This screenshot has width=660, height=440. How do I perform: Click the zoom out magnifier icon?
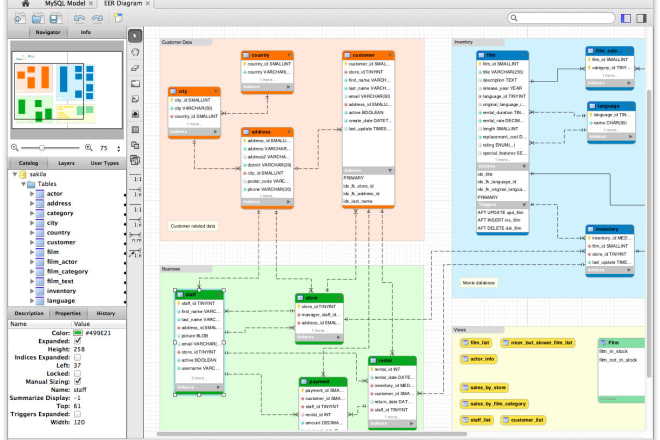(15, 148)
